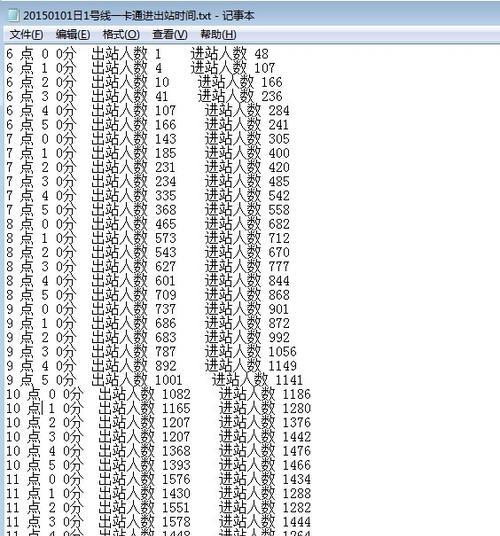Open the 编辑(E) menu
The height and width of the screenshot is (536, 500).
coord(73,35)
